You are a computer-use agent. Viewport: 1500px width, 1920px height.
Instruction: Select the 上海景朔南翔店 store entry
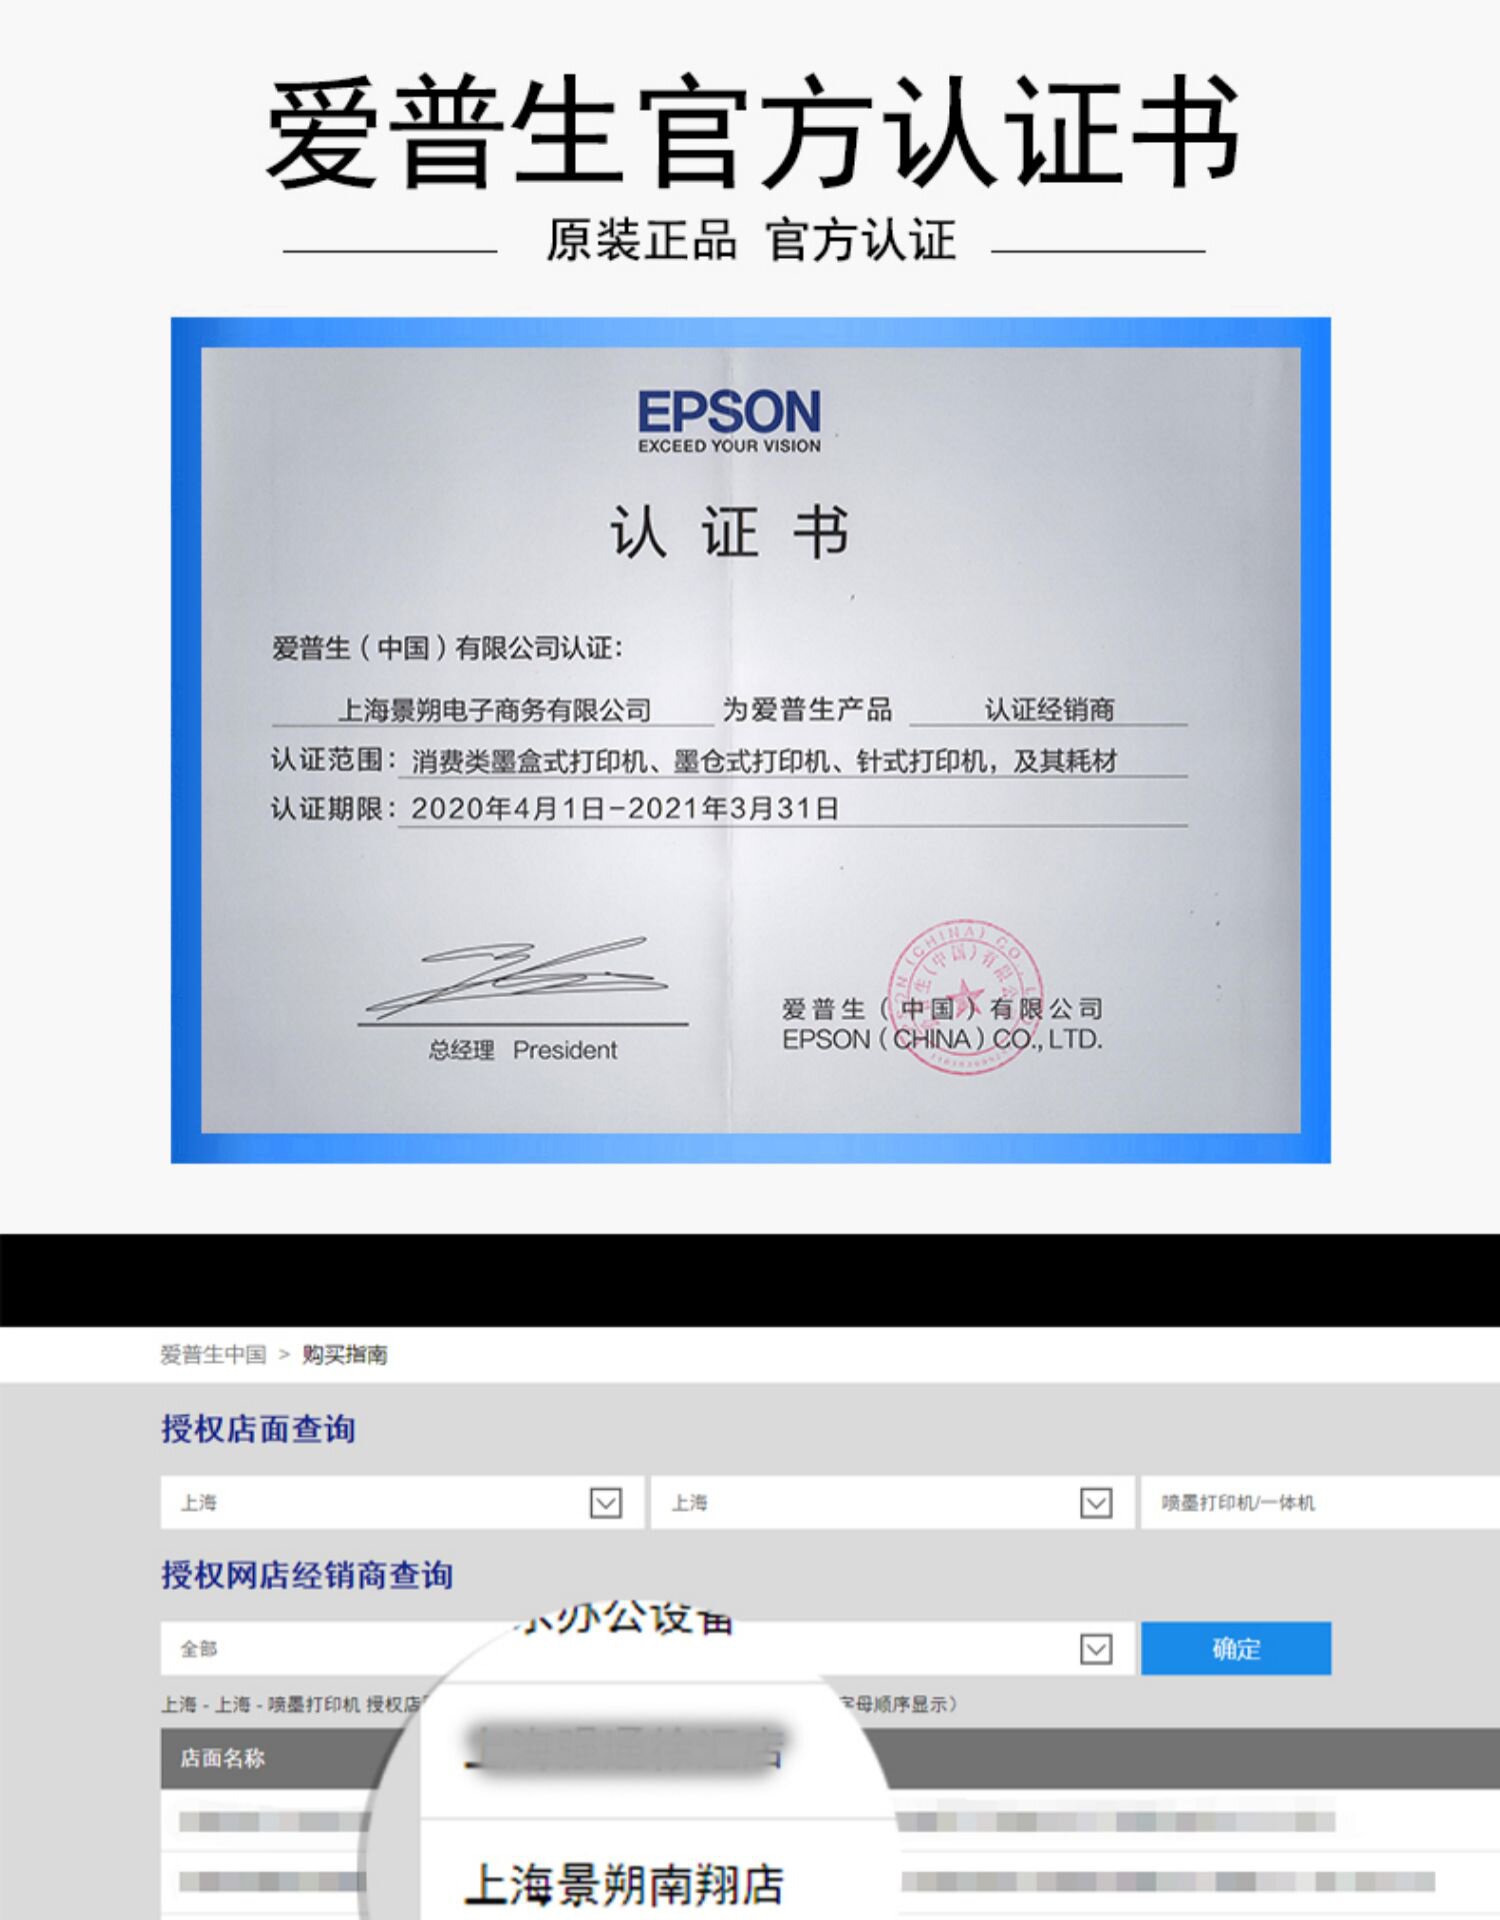pyautogui.click(x=624, y=1884)
